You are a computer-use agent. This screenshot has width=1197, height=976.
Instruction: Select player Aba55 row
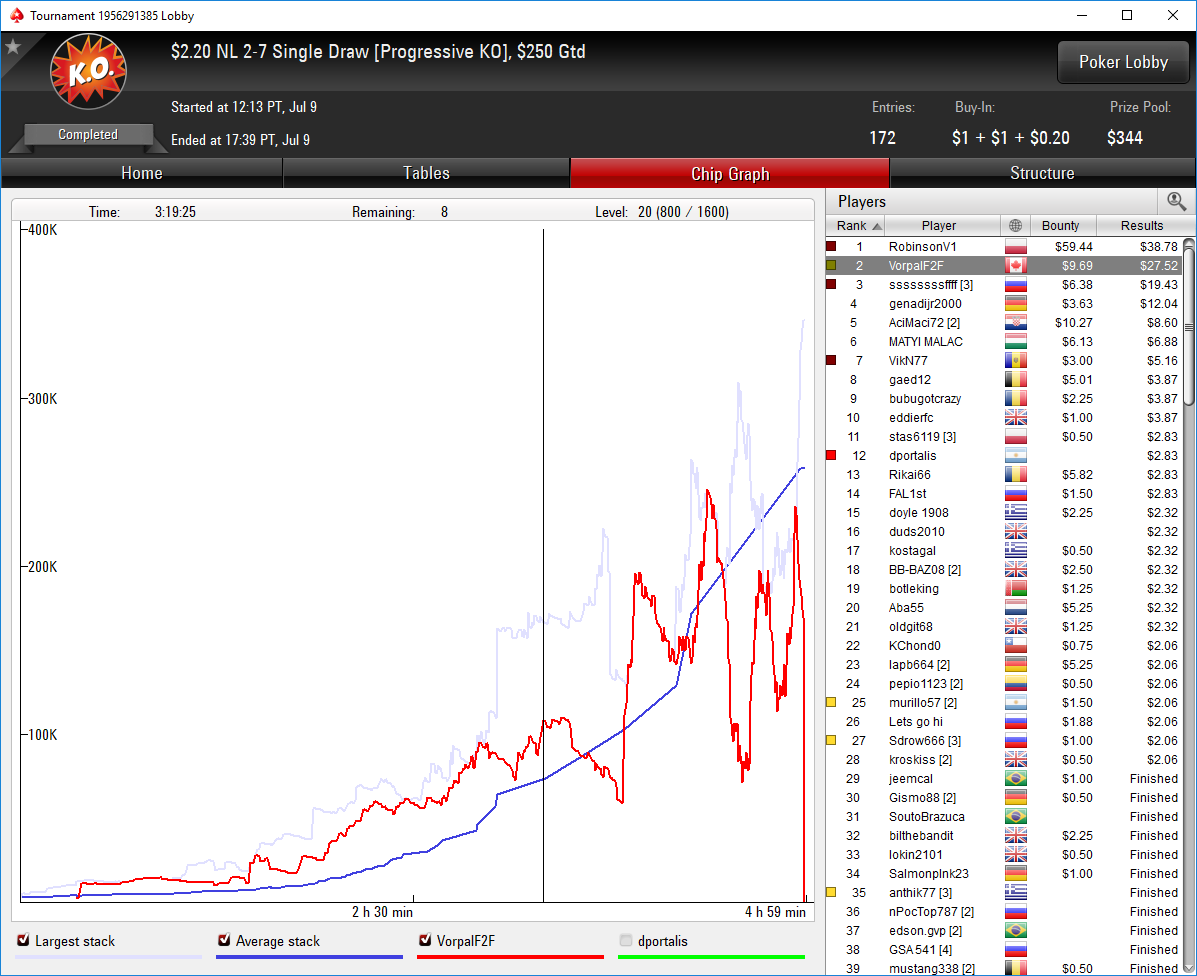pos(1004,607)
